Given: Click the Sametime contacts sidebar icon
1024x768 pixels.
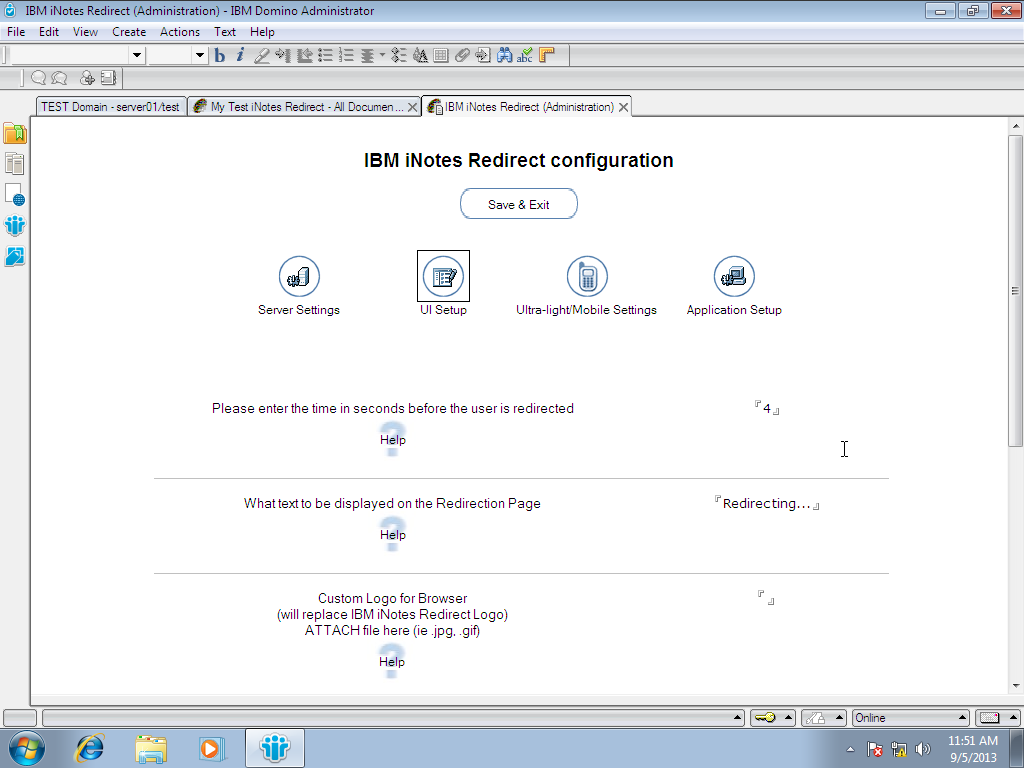Looking at the screenshot, I should [x=15, y=226].
